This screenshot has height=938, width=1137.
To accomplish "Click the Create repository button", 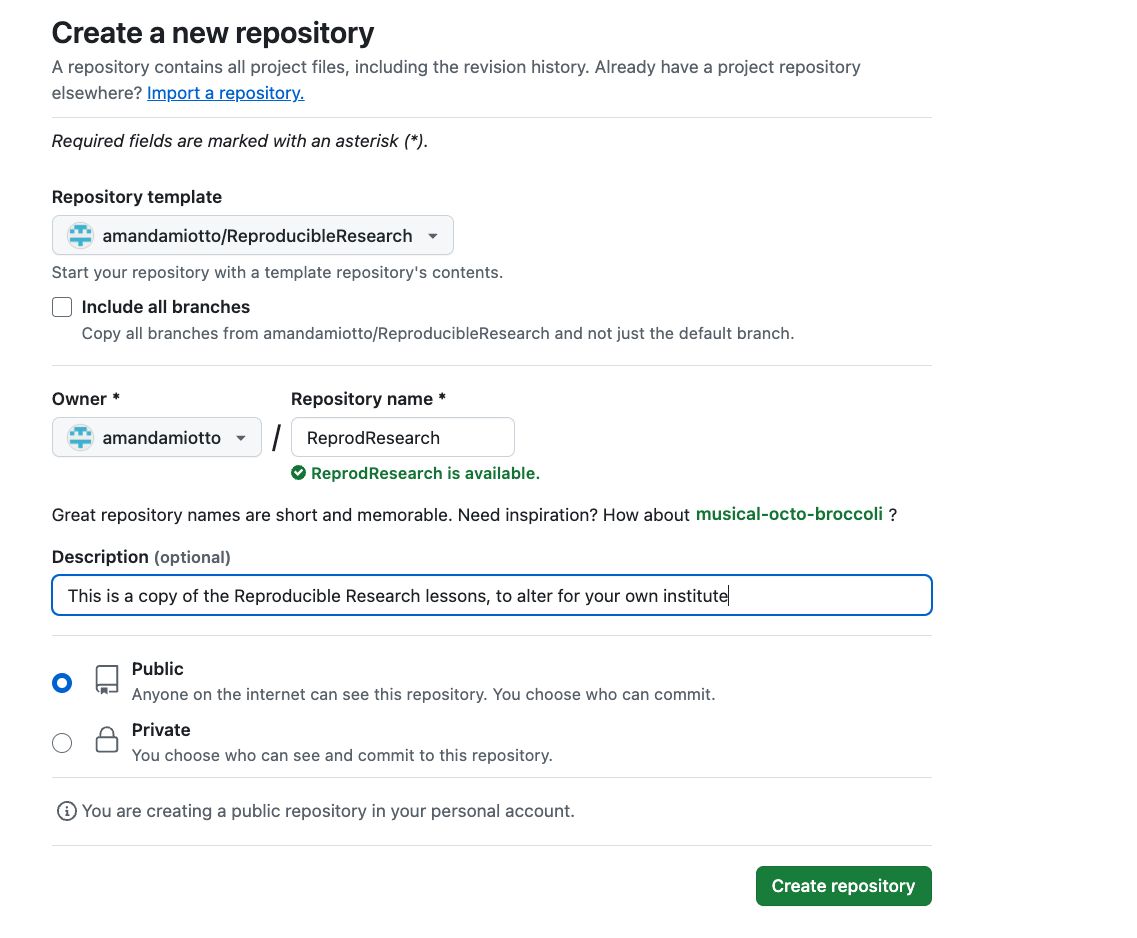I will (843, 886).
